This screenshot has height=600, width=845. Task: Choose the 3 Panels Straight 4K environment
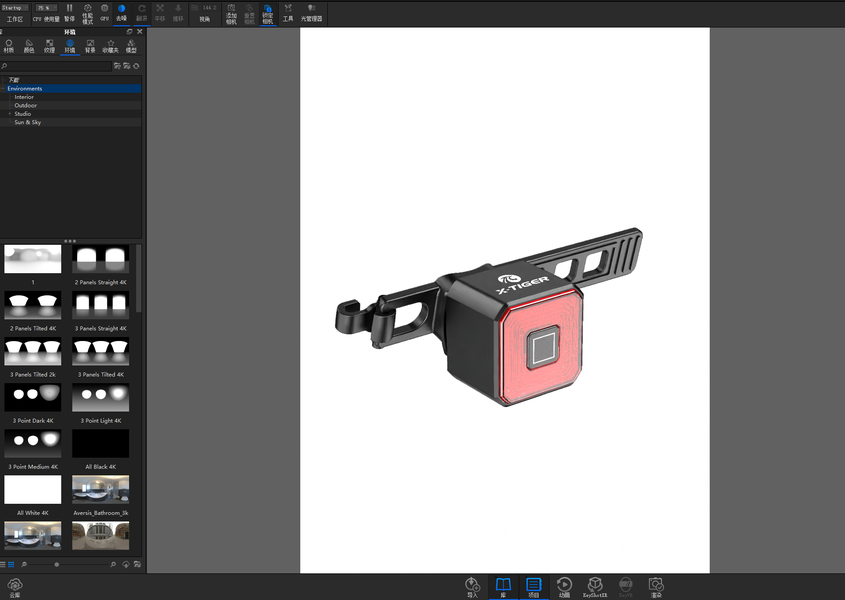pos(101,305)
